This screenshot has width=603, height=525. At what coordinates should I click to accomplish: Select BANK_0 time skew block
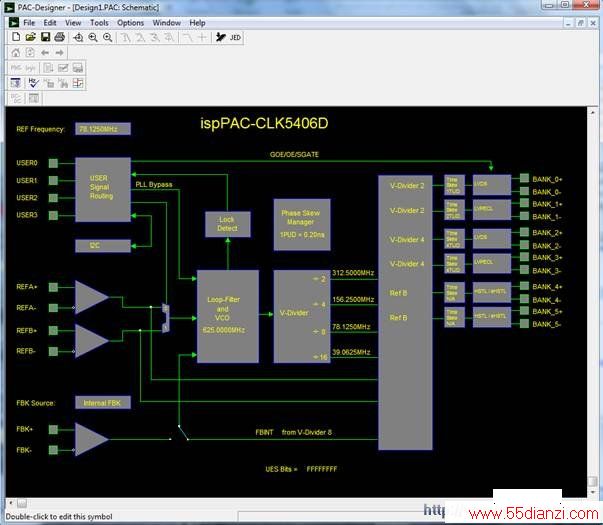coord(454,185)
